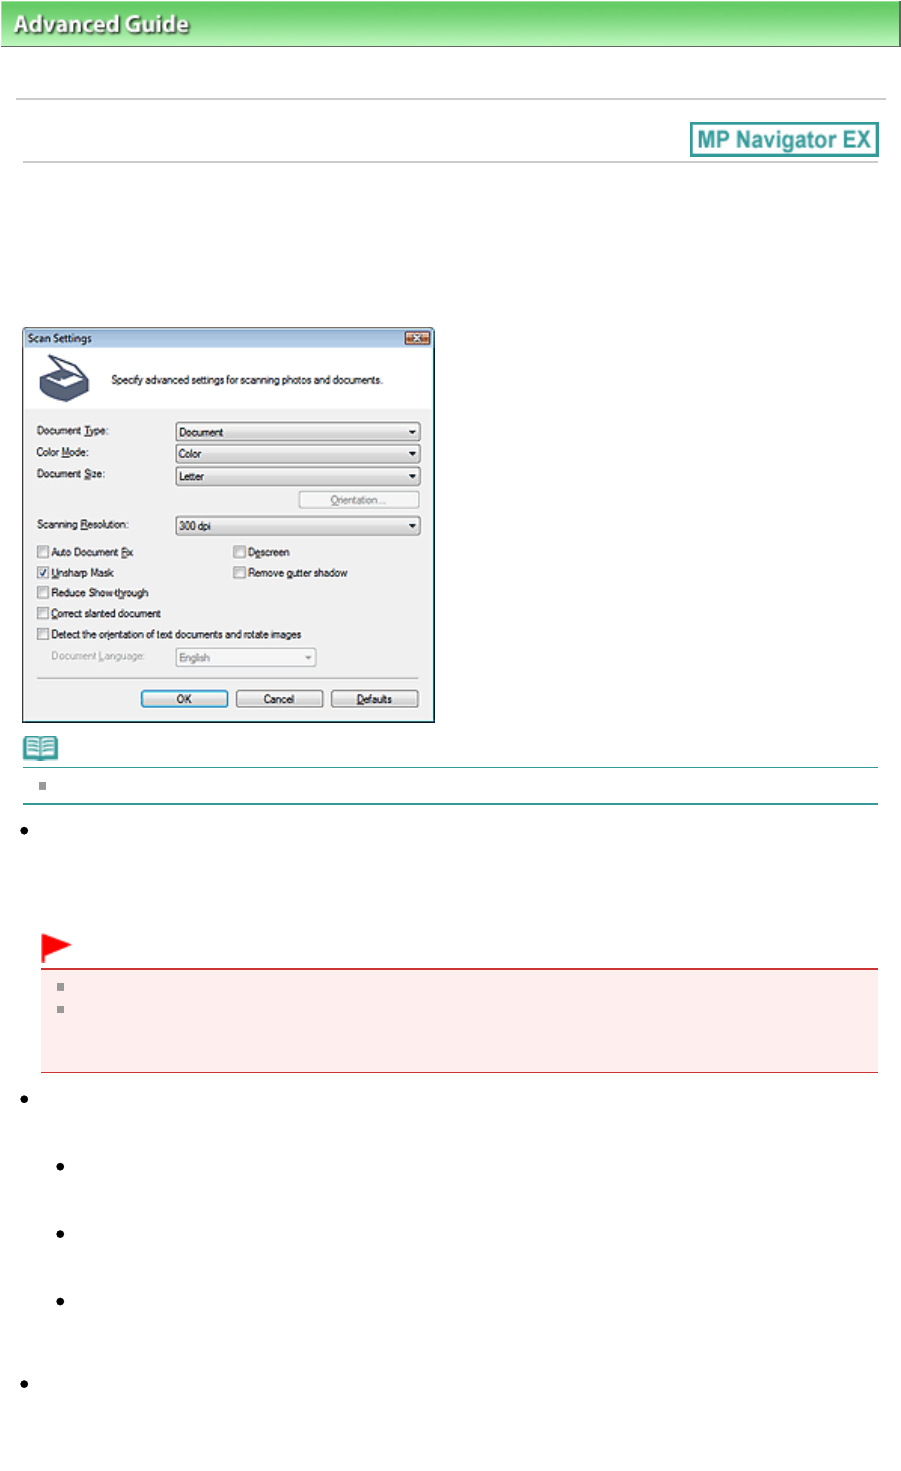Click the open-book Note icon
Image resolution: width=901 pixels, height=1471 pixels.
41,748
